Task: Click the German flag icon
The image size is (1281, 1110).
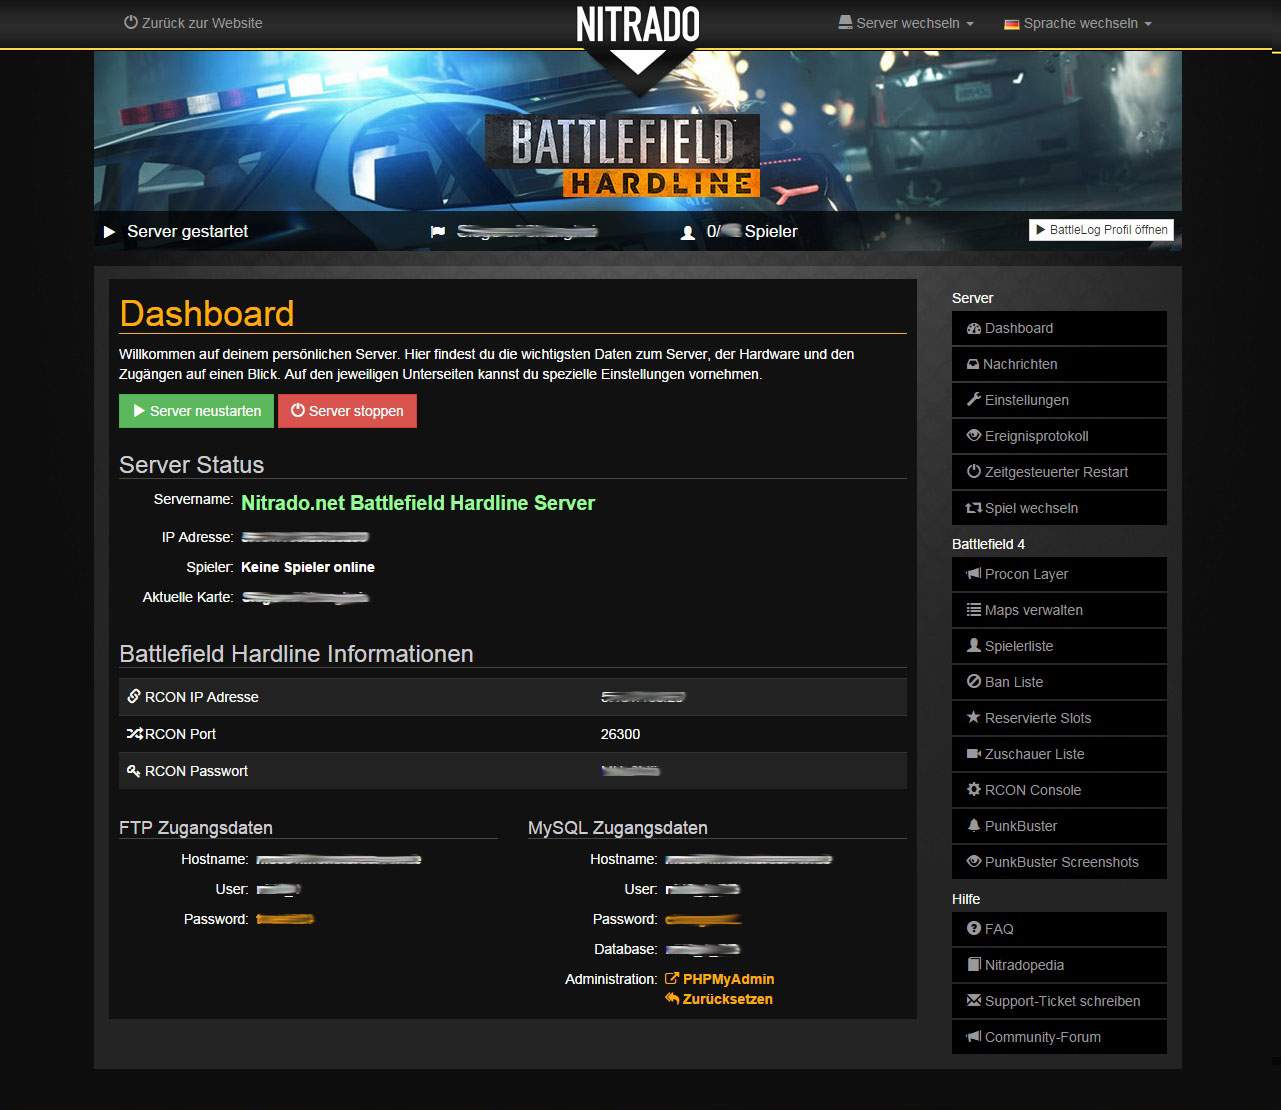Action: 1012,24
